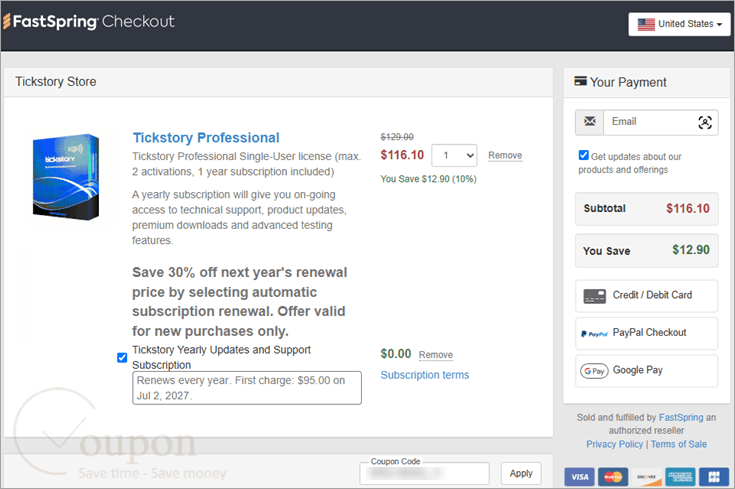Screen dimensions: 735x489
Task: Open the United States country dropdown
Action: click(x=679, y=24)
